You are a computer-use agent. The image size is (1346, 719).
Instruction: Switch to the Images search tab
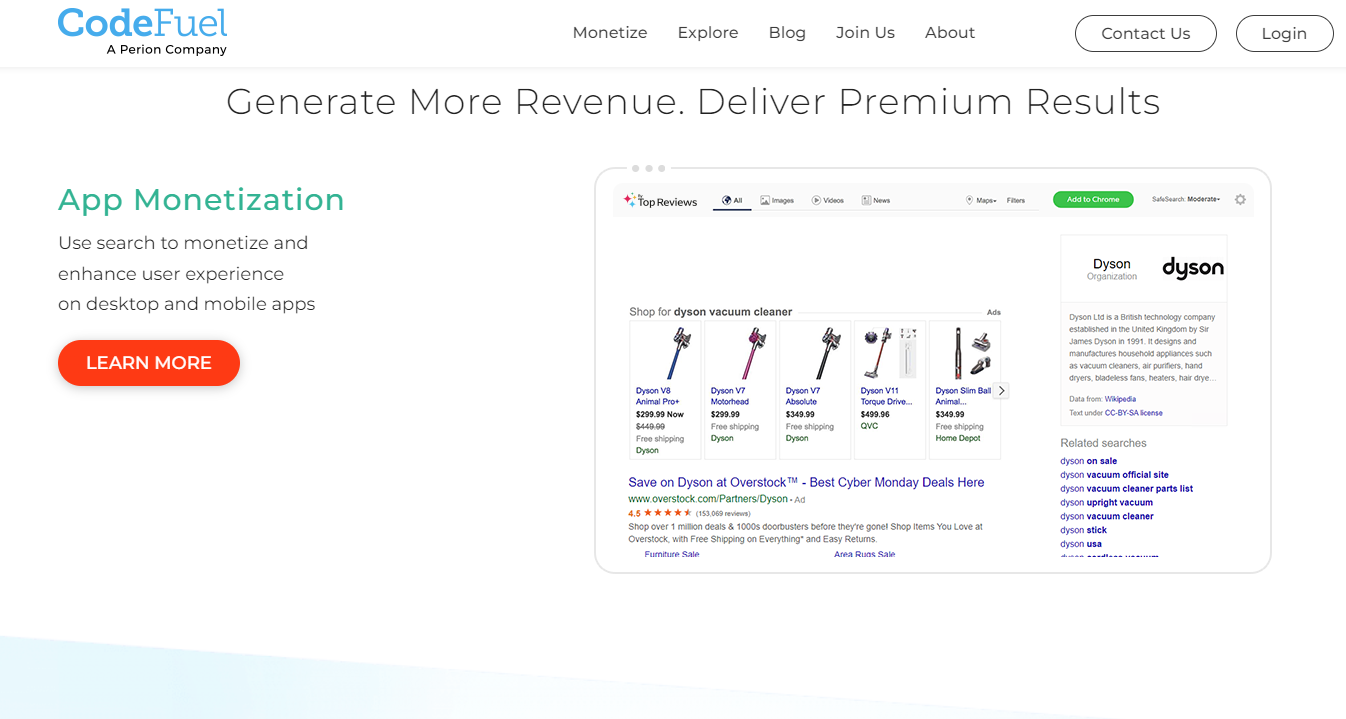777,200
